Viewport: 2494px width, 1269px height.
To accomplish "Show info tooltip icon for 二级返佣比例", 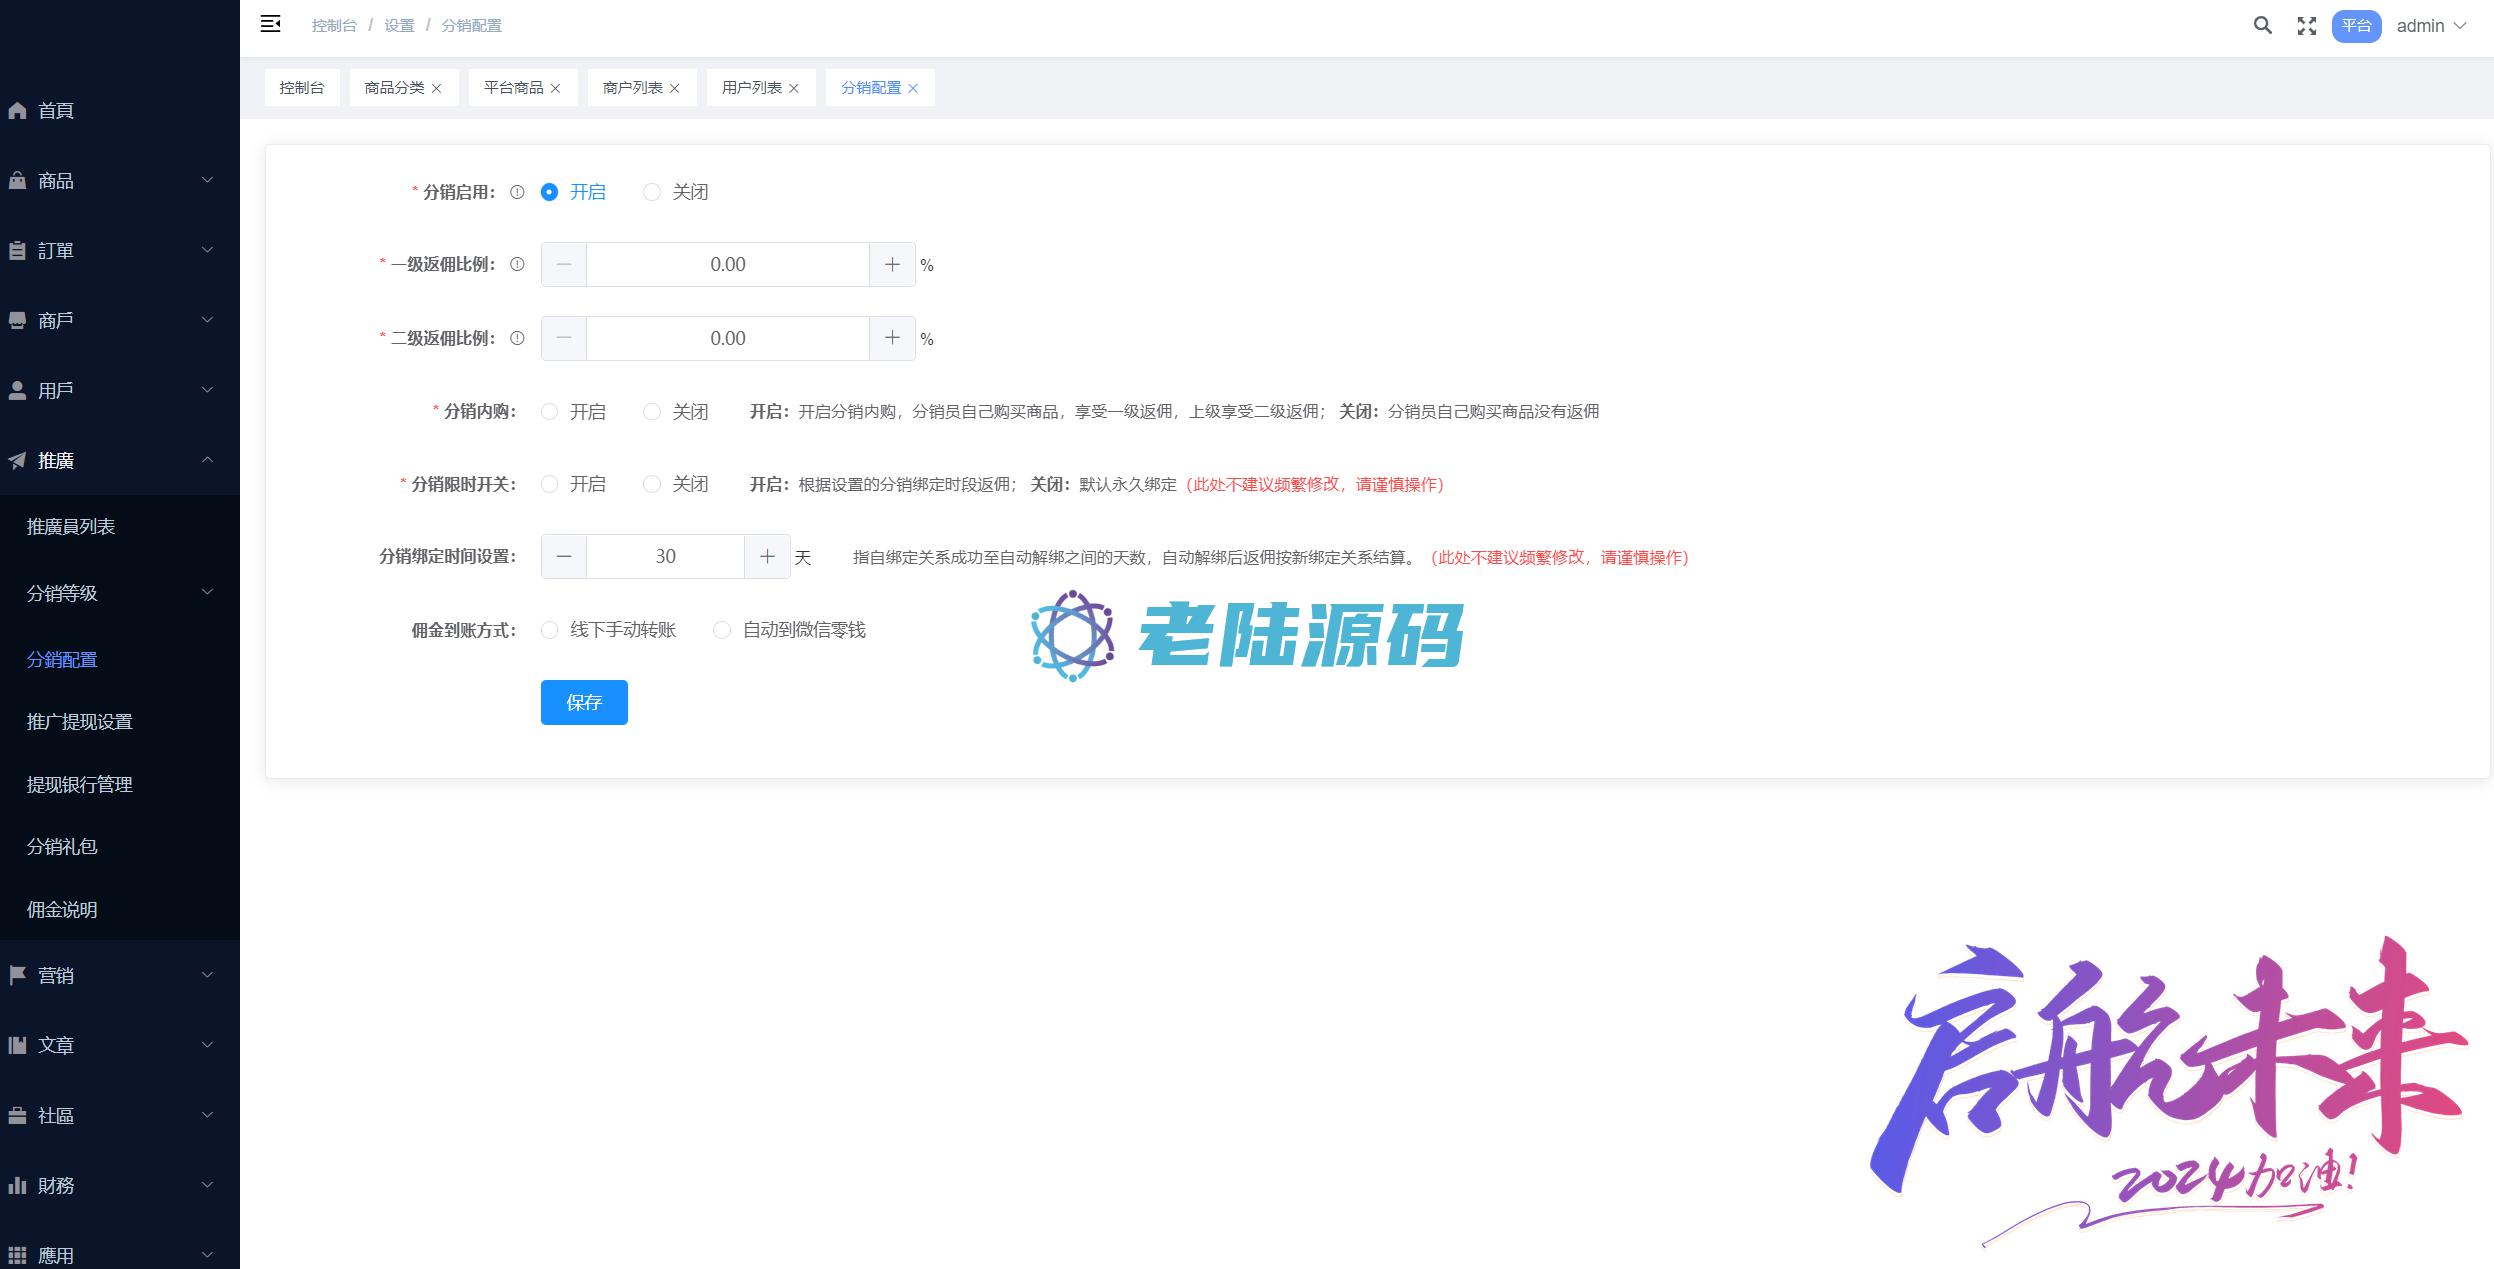I will [517, 339].
